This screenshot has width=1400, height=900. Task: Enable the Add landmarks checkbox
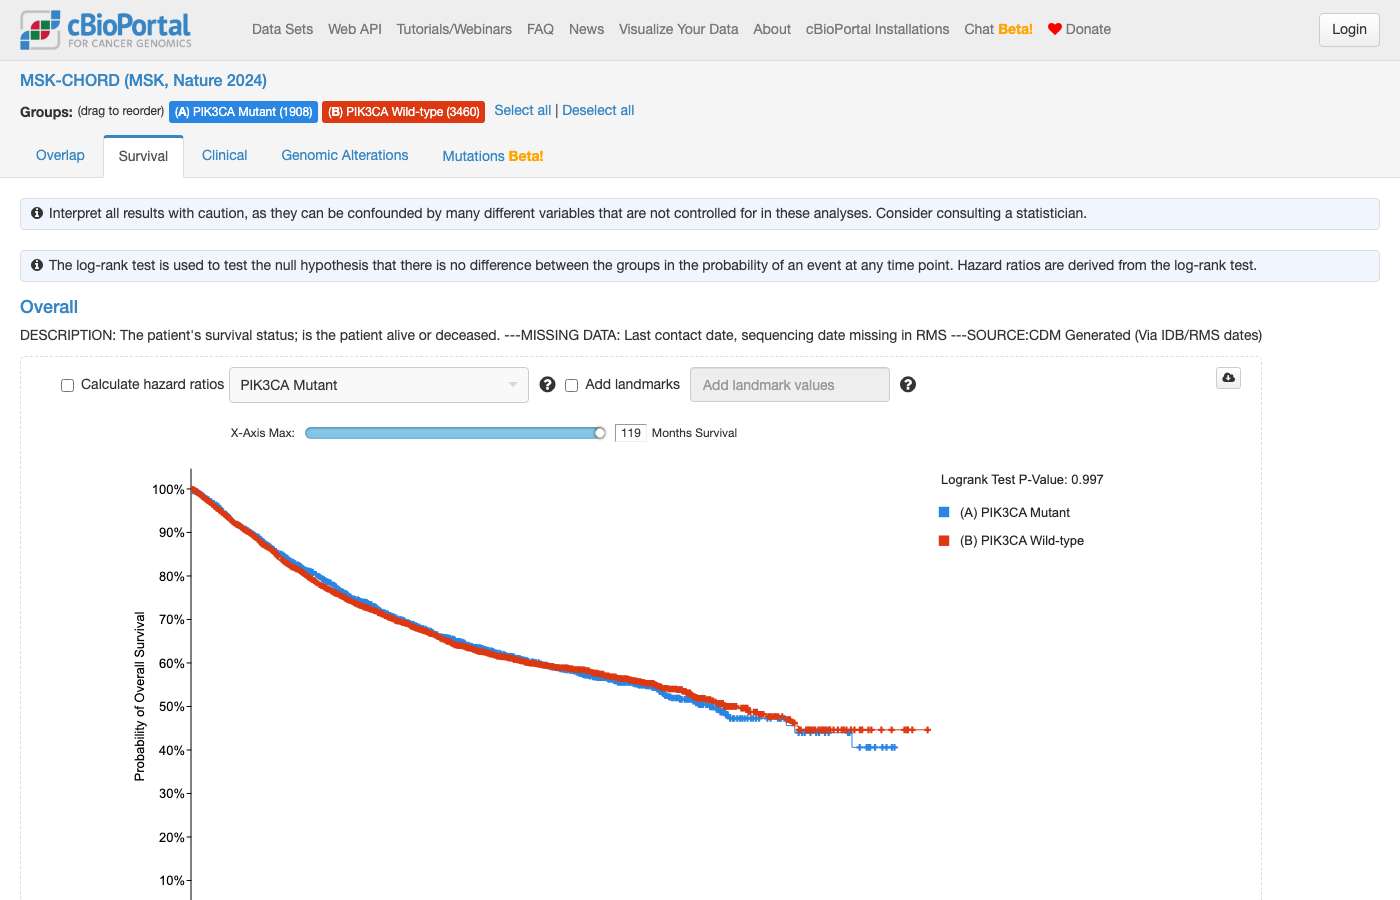tap(572, 385)
